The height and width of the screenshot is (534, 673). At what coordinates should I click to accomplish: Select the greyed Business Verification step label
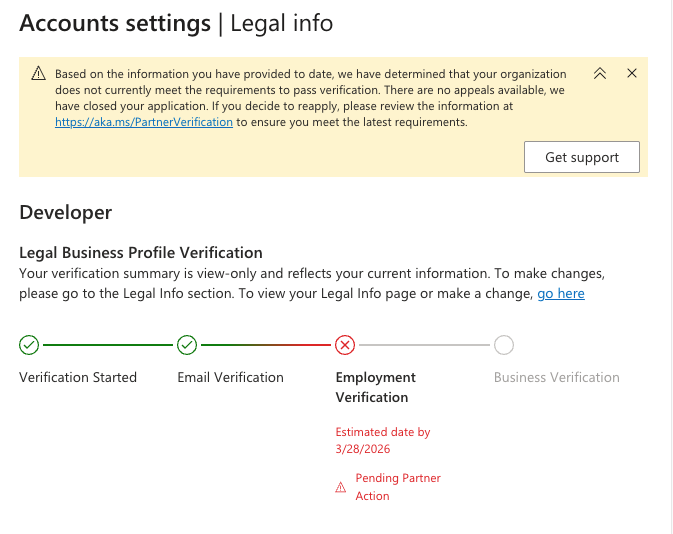(x=557, y=377)
